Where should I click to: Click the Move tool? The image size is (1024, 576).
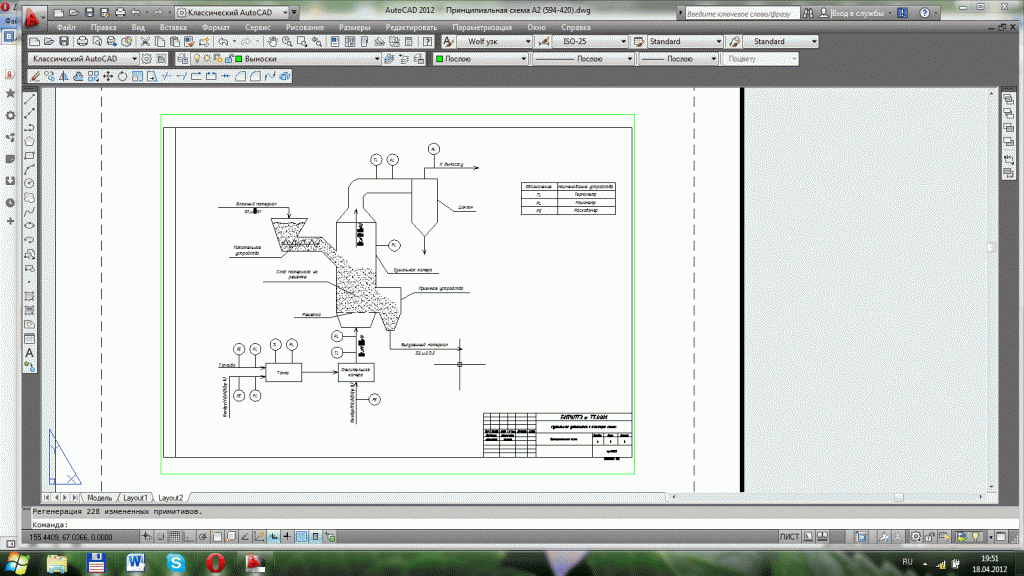[108, 76]
